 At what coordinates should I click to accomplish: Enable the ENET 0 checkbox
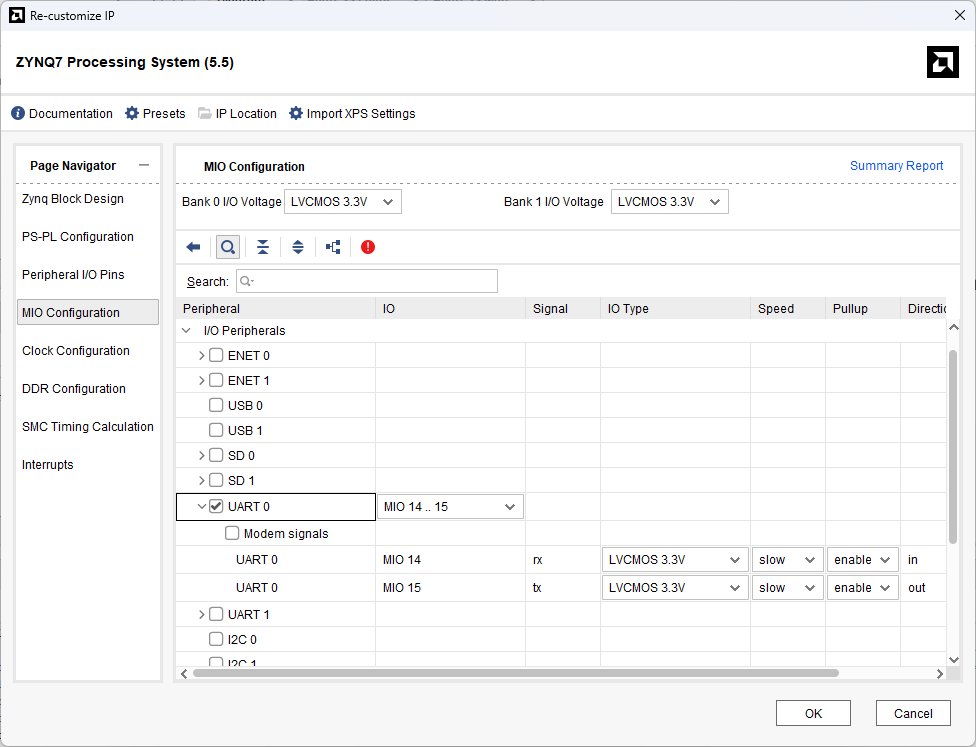[x=216, y=355]
